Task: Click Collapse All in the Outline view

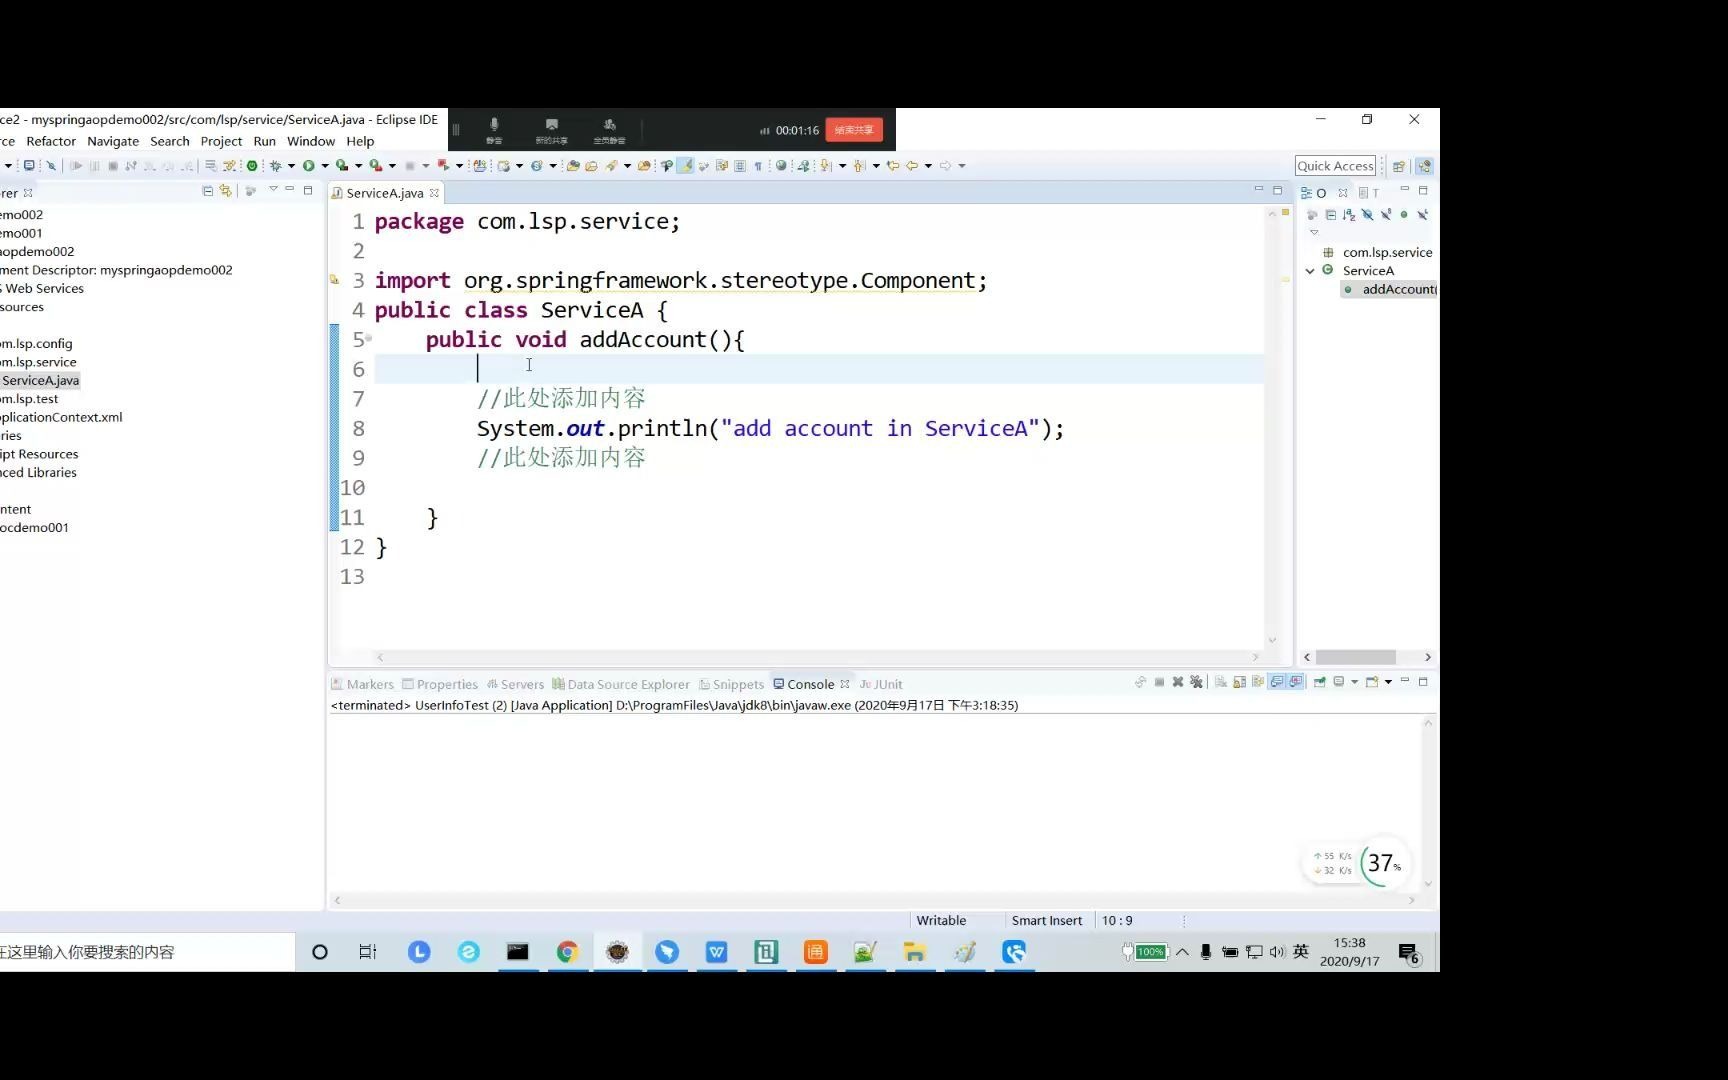Action: [x=1331, y=215]
